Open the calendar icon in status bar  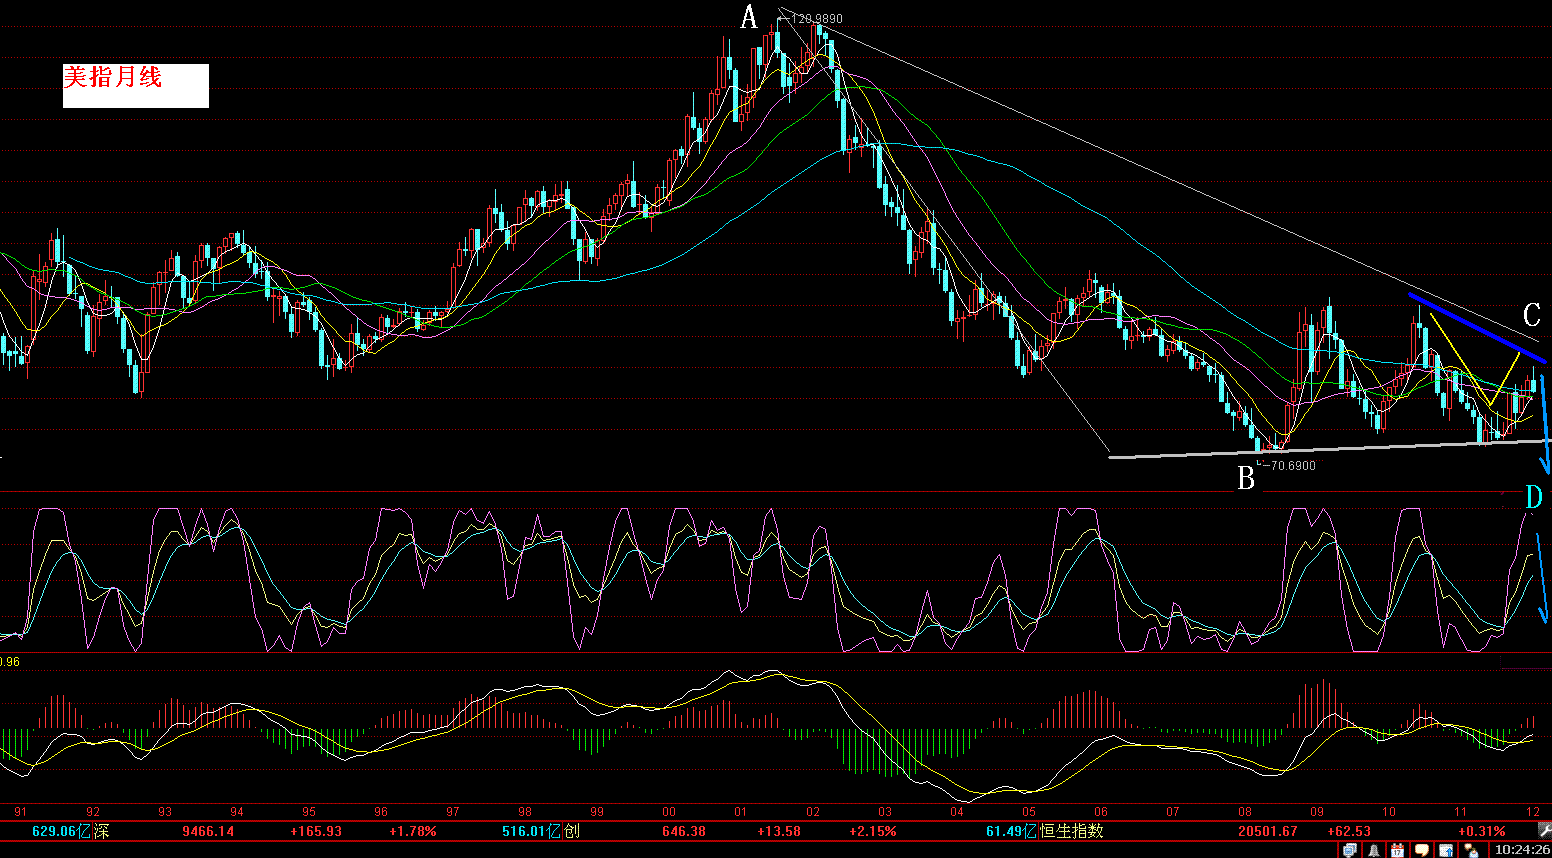1397,850
